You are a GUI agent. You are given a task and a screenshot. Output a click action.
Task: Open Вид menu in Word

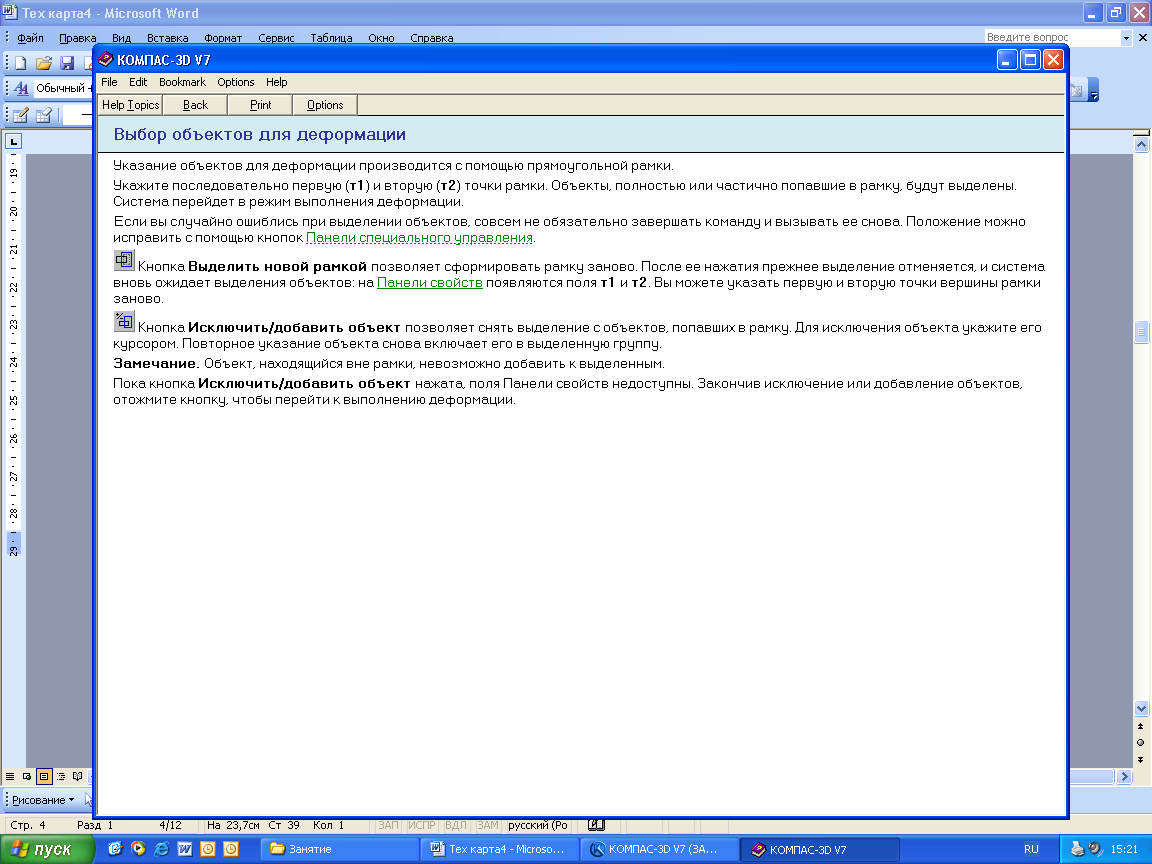point(121,38)
